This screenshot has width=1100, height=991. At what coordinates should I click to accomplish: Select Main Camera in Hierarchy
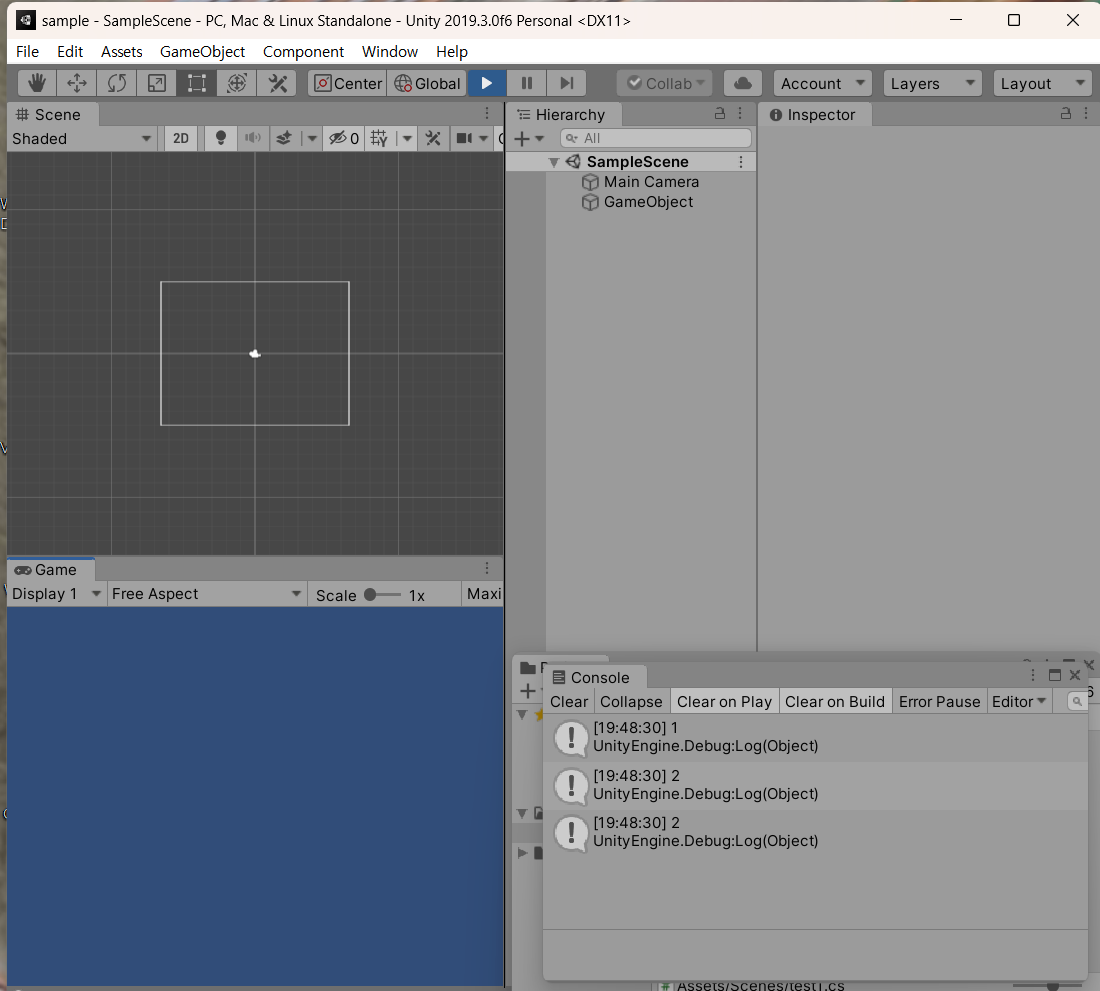pyautogui.click(x=651, y=182)
